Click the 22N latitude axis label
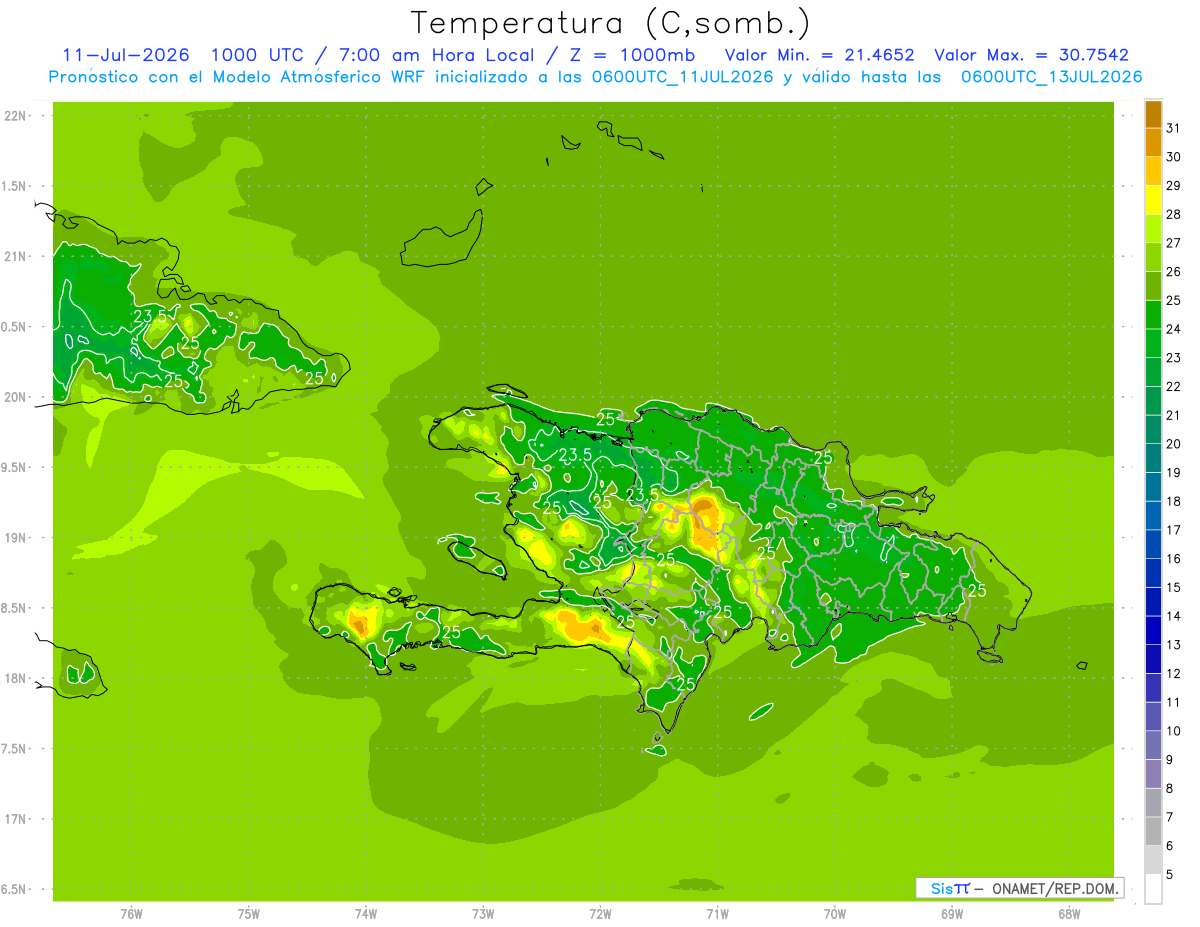Screen dimensions: 1200x927 [x=17, y=116]
